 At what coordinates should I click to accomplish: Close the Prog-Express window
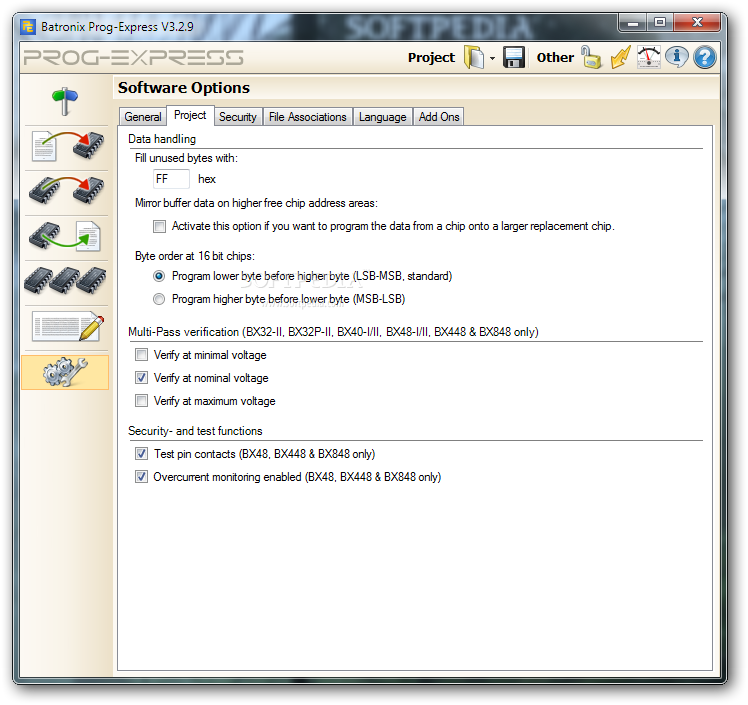pyautogui.click(x=697, y=22)
